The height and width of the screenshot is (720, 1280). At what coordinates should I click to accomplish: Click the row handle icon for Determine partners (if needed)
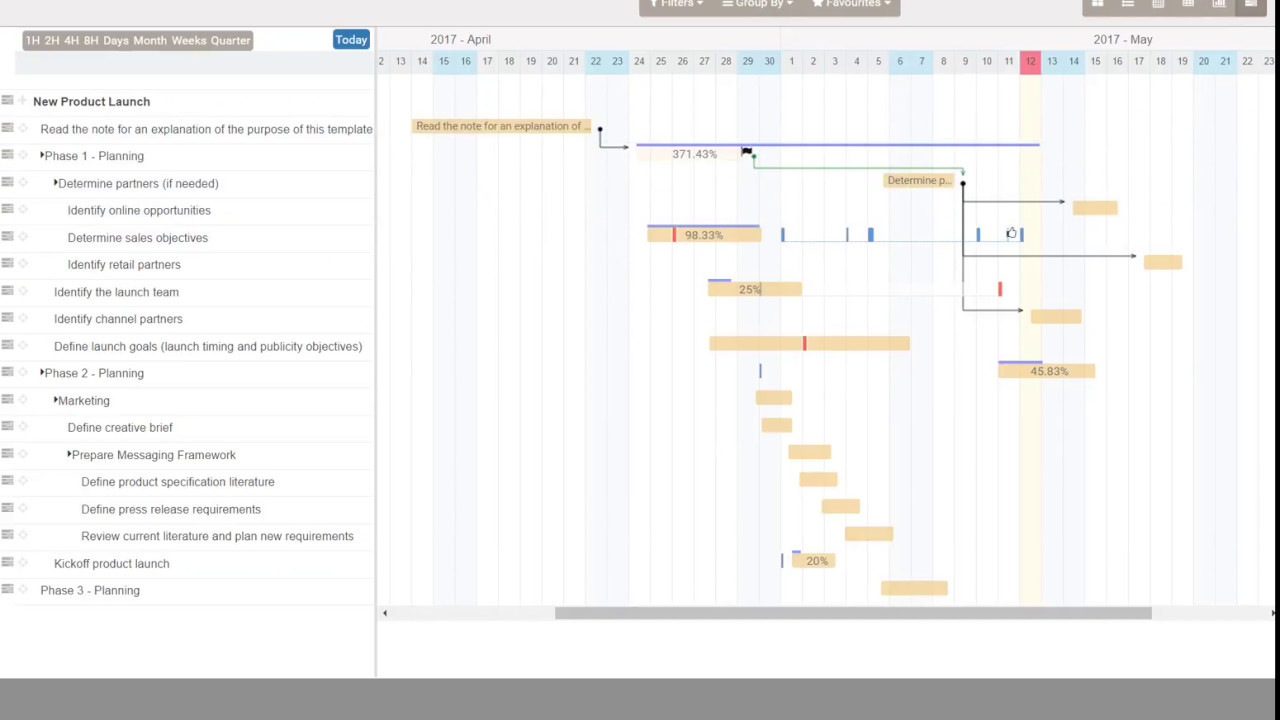click(x=8, y=182)
